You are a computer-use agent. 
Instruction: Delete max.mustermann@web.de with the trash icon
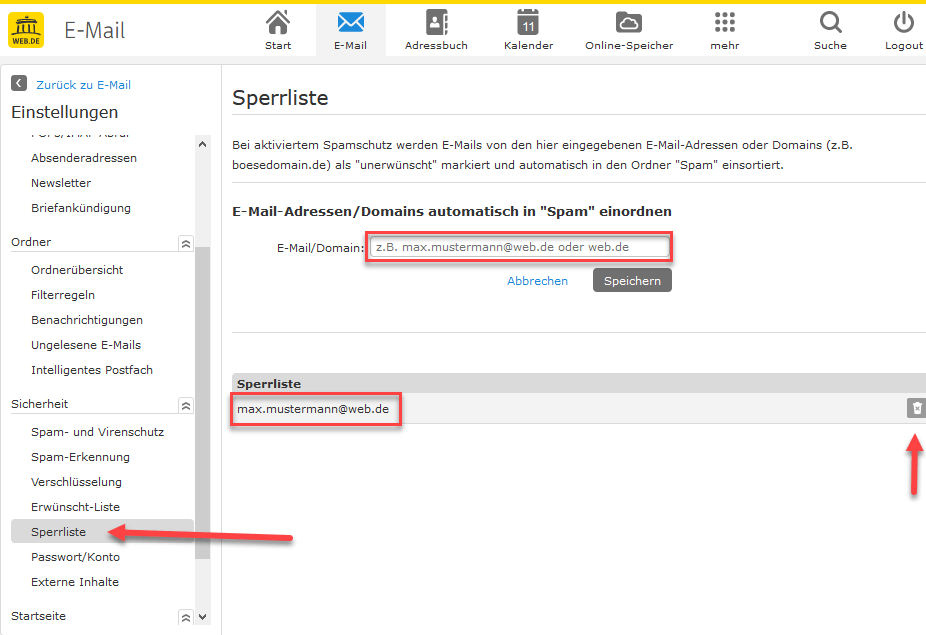click(x=916, y=408)
